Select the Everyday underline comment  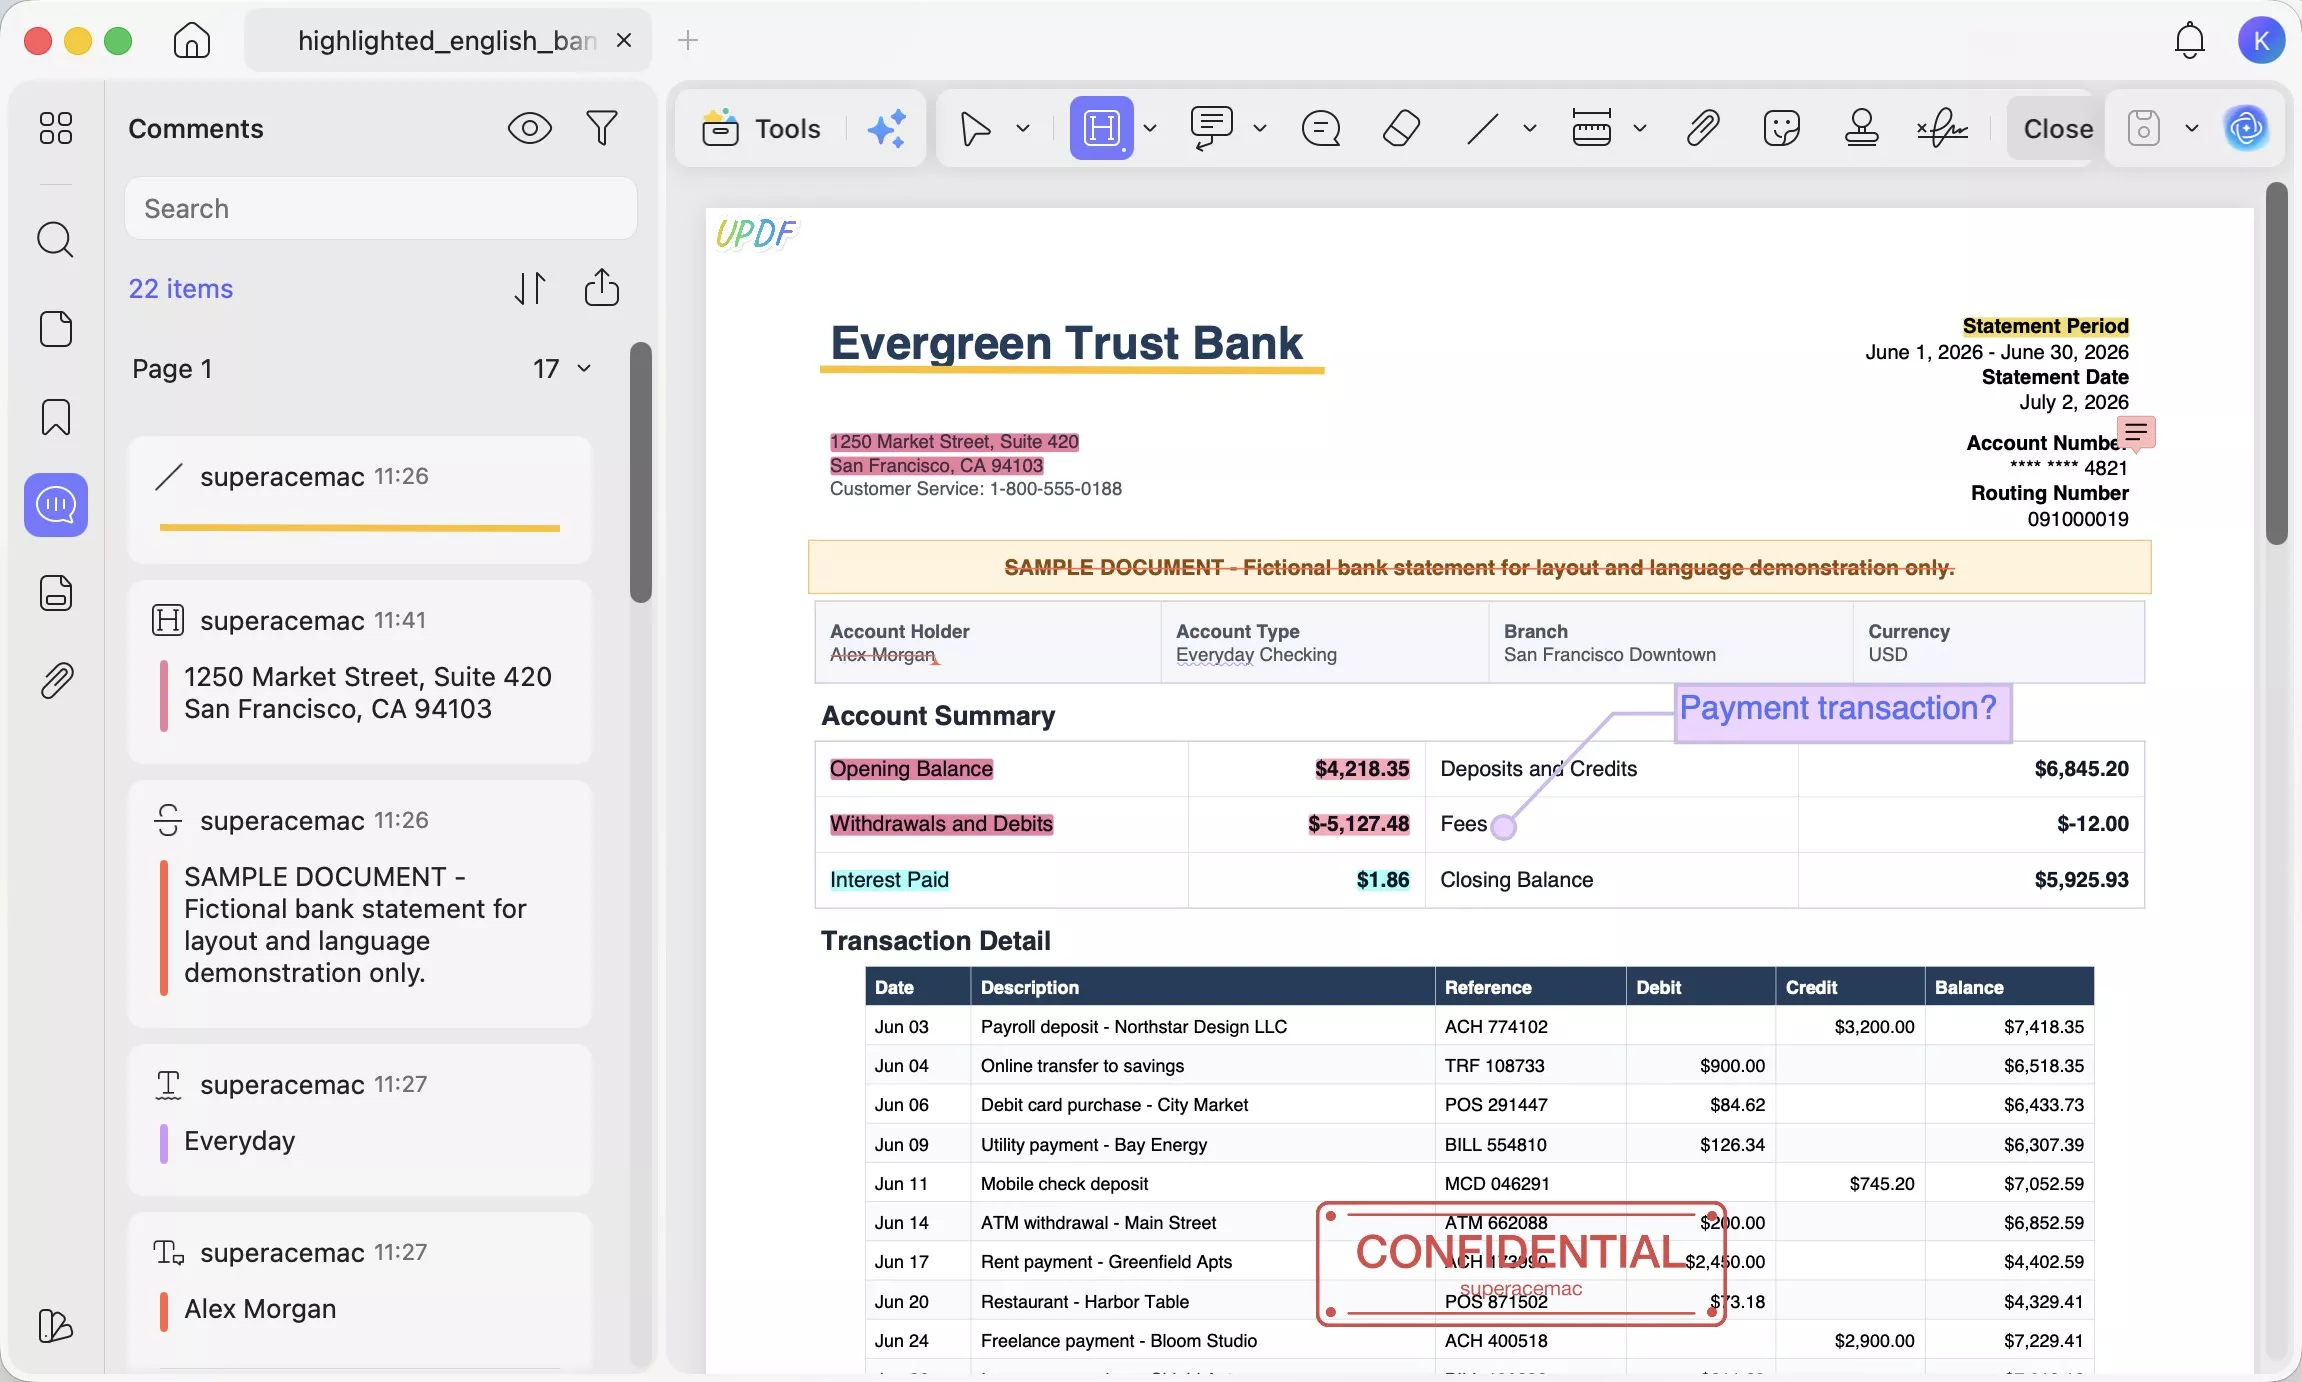coord(360,1120)
